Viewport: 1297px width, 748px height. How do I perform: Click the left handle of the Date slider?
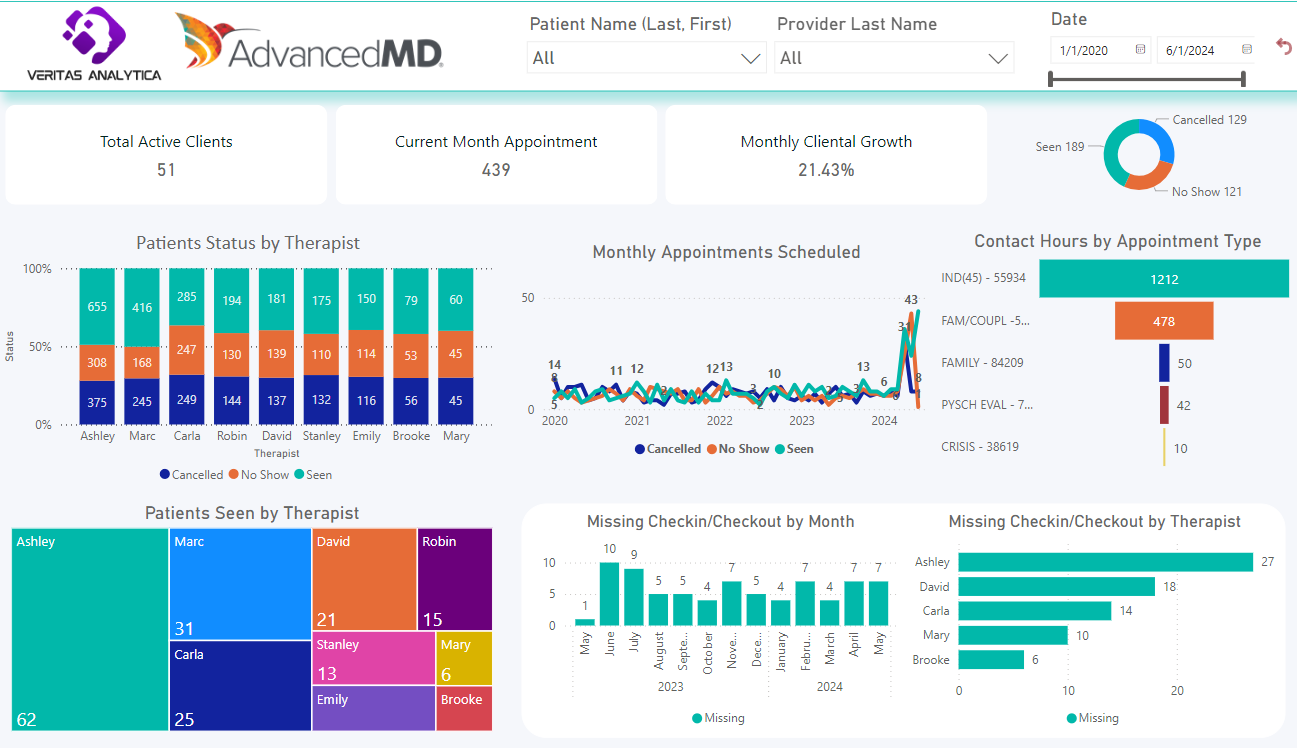point(1051,79)
